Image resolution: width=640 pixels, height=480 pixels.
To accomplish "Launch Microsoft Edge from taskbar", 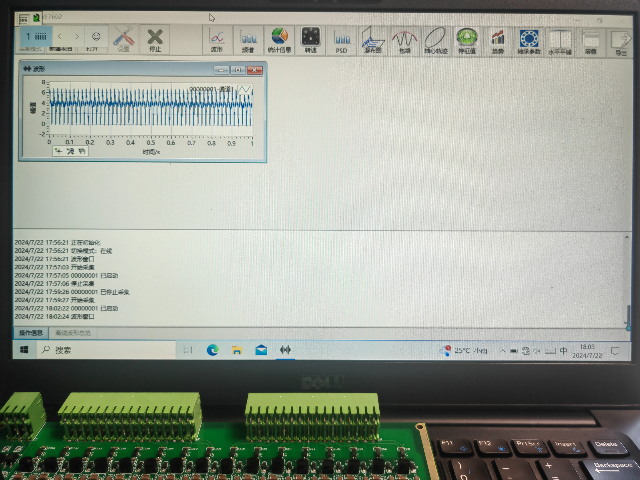I will point(212,350).
